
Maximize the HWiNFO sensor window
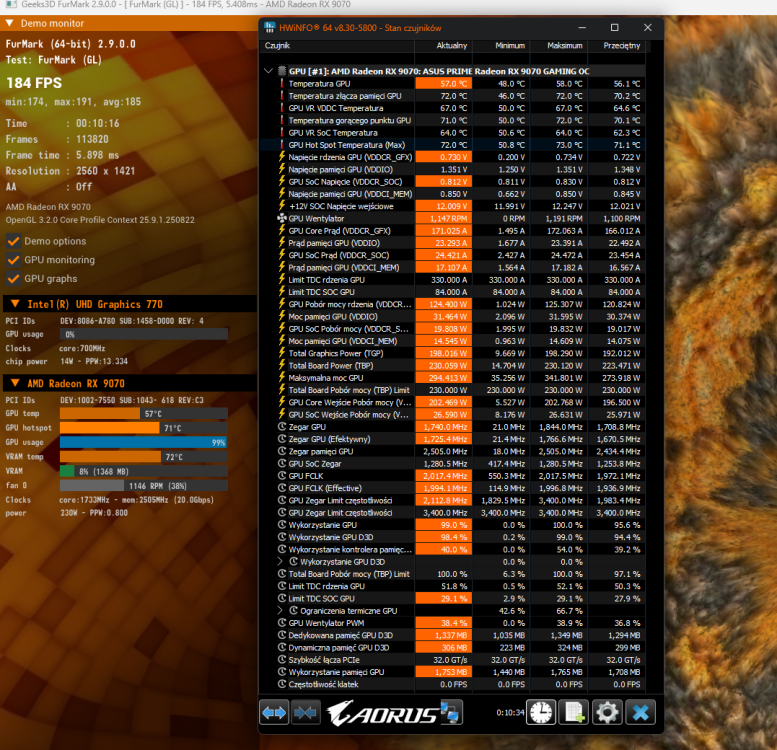(614, 28)
